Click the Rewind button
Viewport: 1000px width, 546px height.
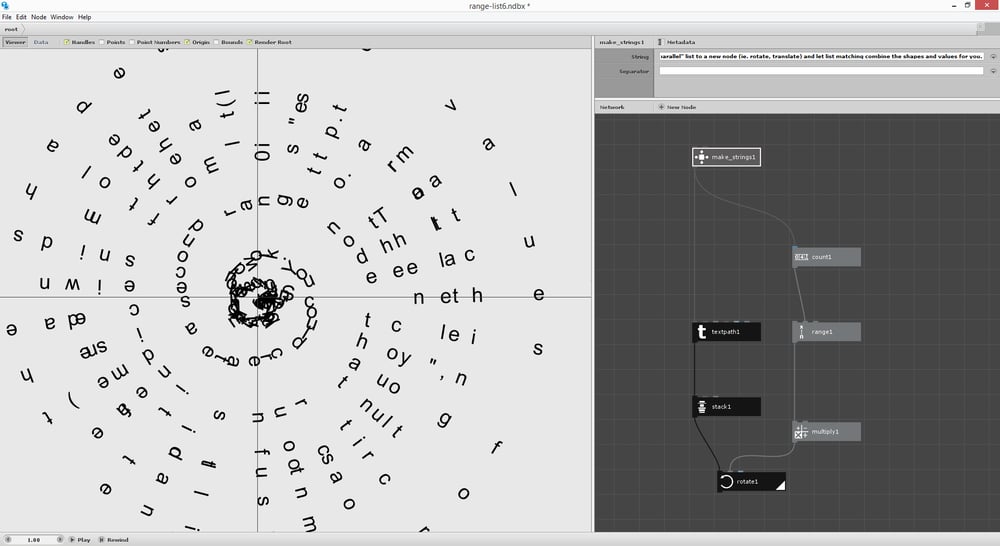pos(114,540)
